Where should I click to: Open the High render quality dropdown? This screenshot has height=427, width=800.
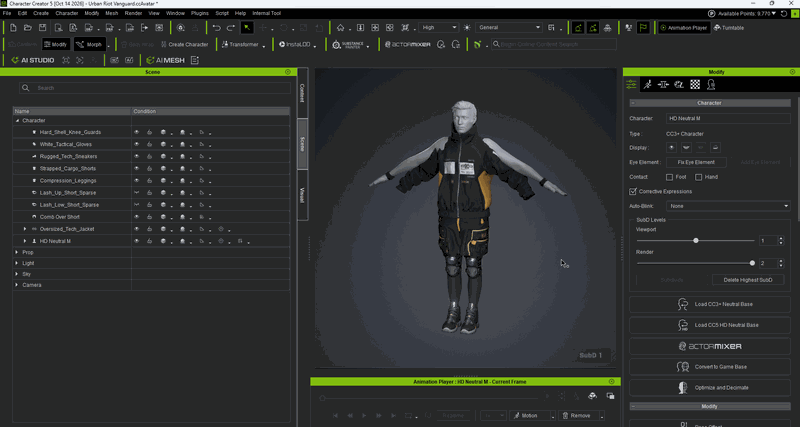coord(438,28)
